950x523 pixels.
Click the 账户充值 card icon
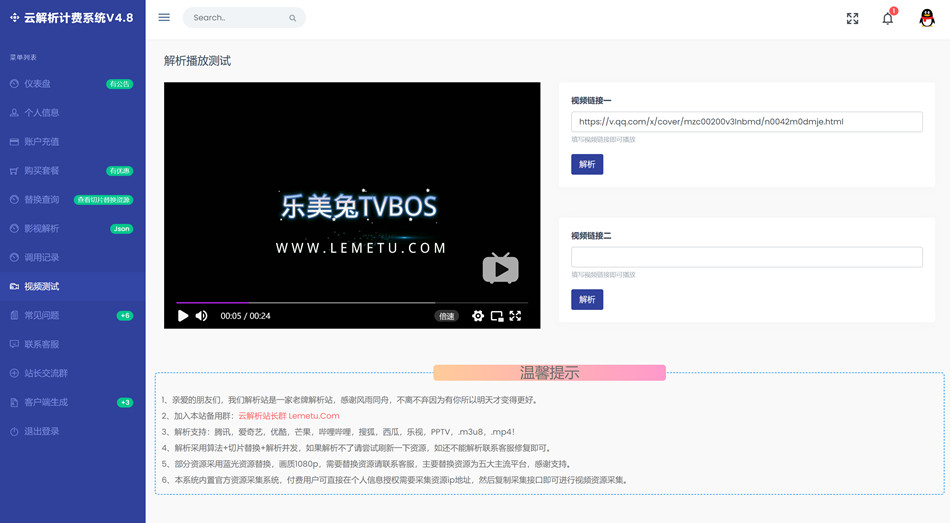pos(14,142)
